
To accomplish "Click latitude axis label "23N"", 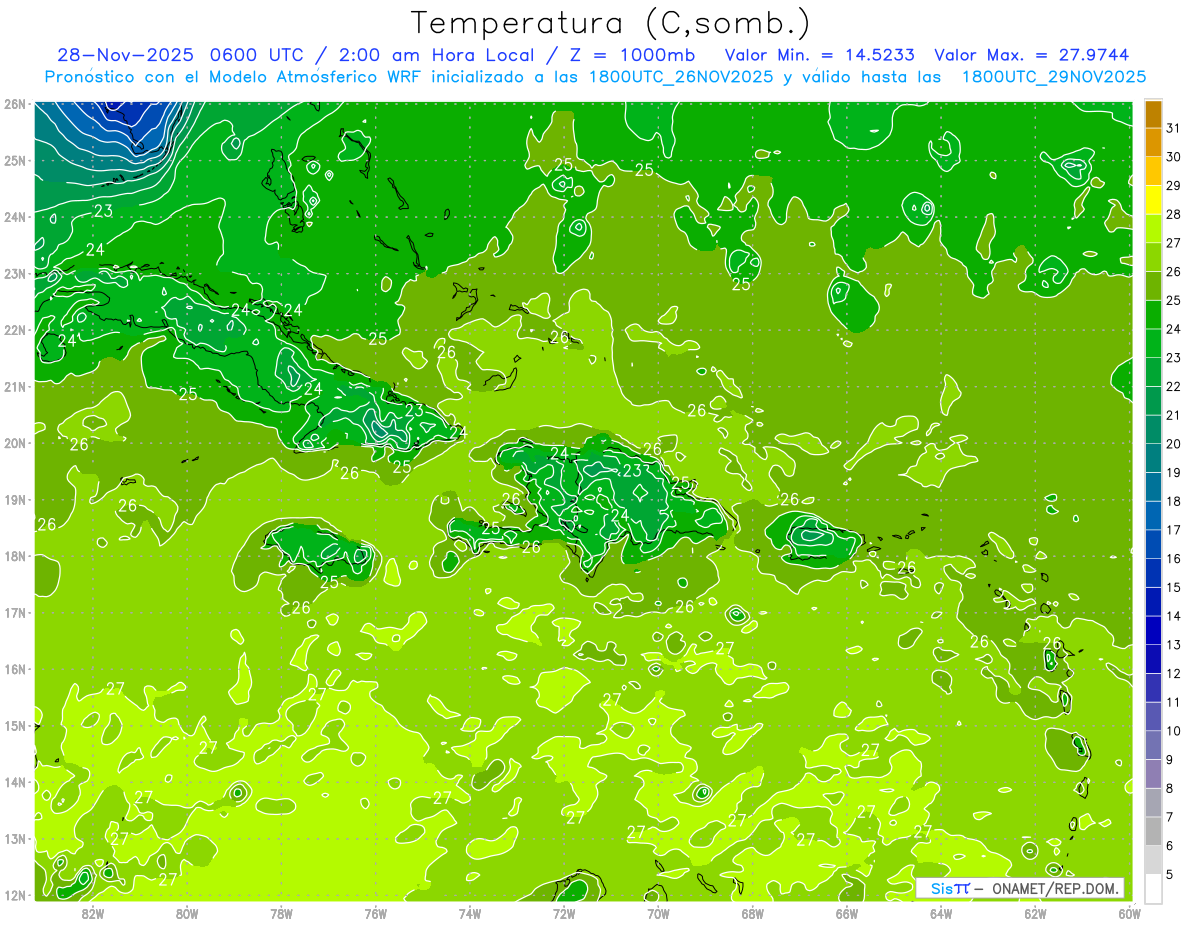I will (15, 273).
